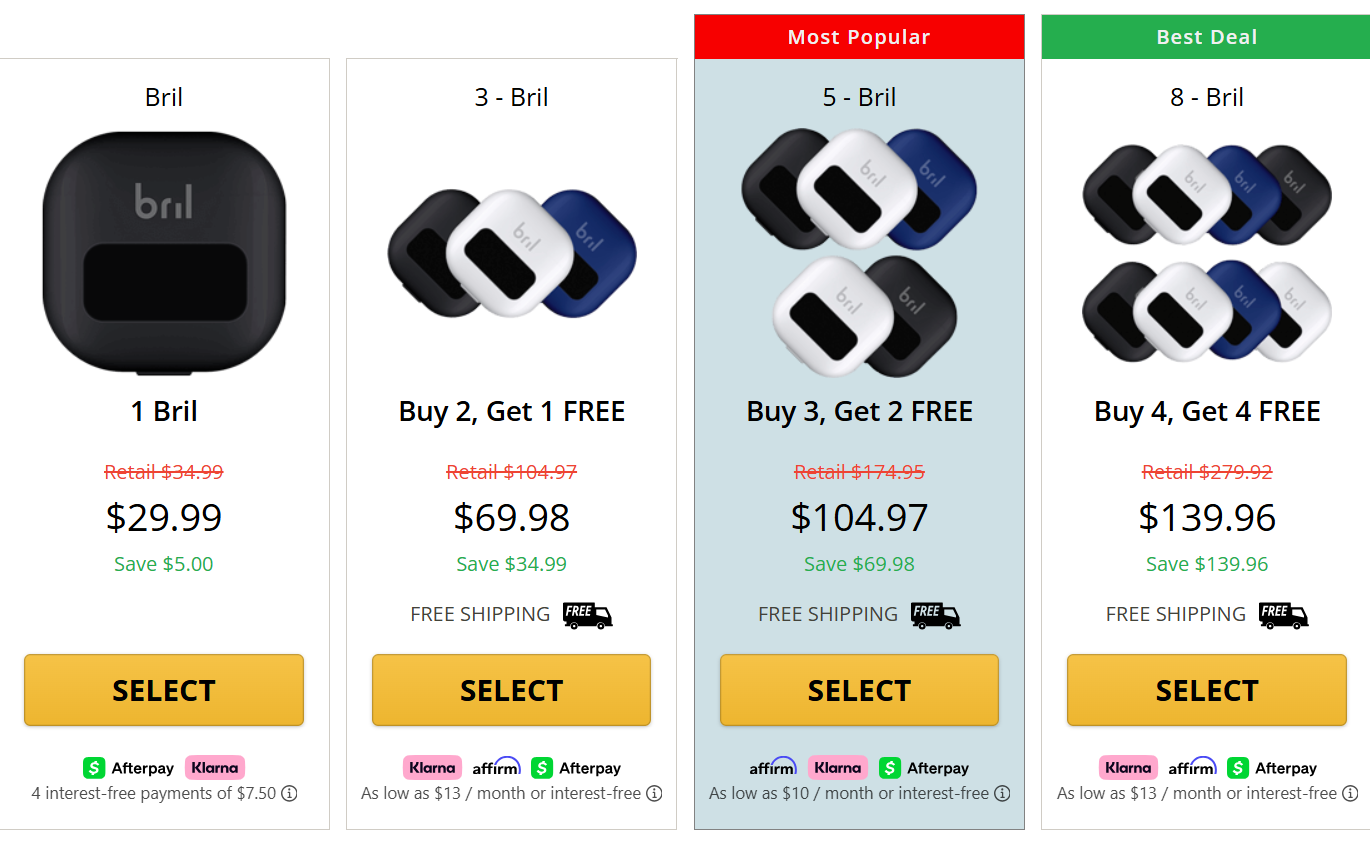Click the Affirm logo in the 3 - Bril card
Screen dimensions: 1370x842
click(x=496, y=768)
